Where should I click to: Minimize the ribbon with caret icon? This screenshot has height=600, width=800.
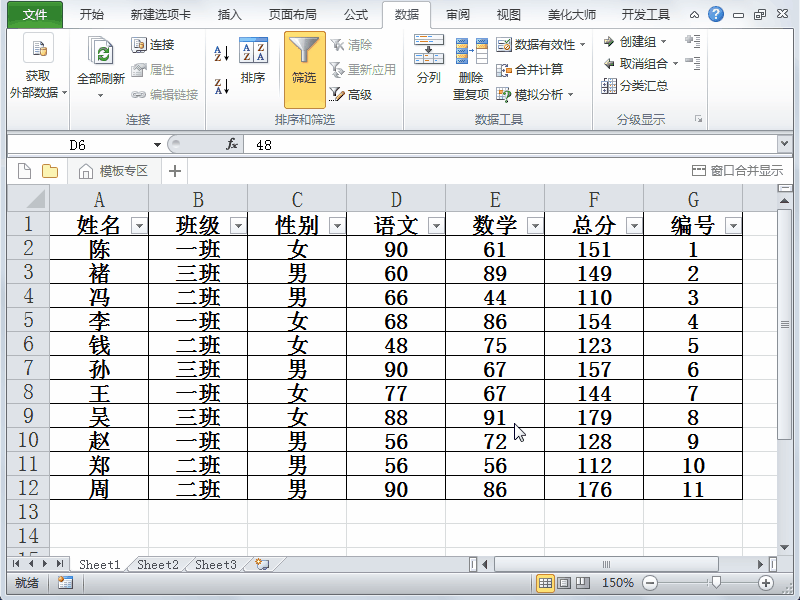click(x=694, y=15)
